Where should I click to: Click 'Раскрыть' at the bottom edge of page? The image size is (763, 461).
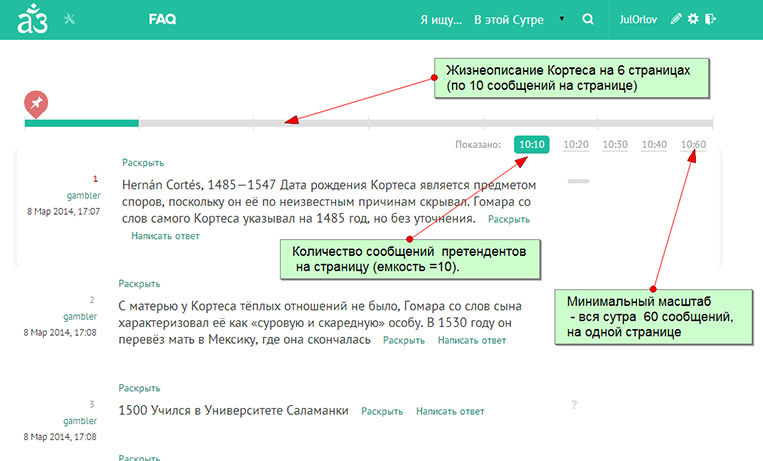click(x=139, y=458)
